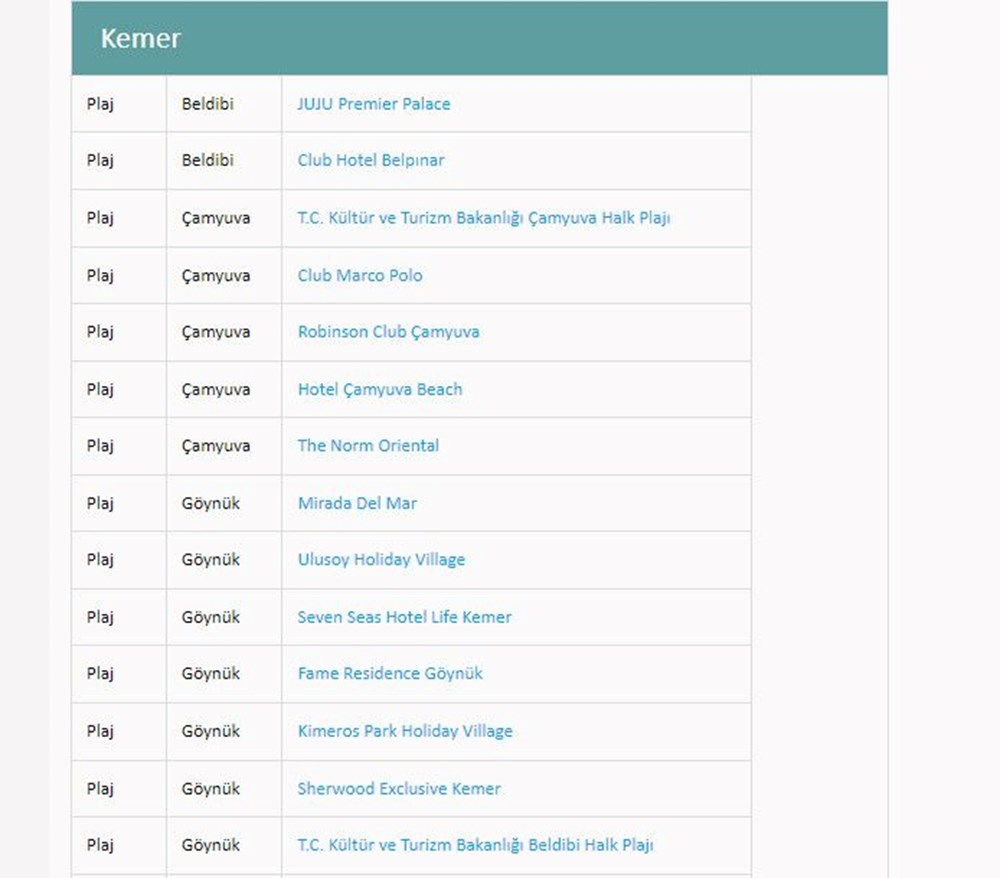Open the Robinson Club Çamyuva link

[x=388, y=332]
